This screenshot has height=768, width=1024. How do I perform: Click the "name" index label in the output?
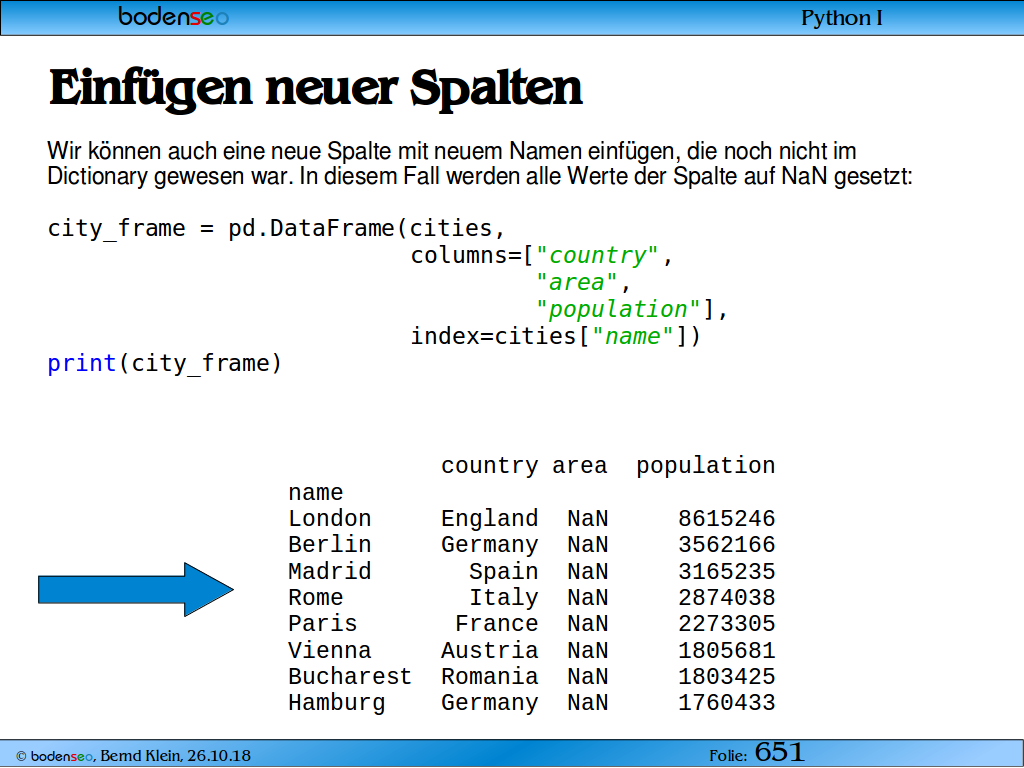[316, 492]
